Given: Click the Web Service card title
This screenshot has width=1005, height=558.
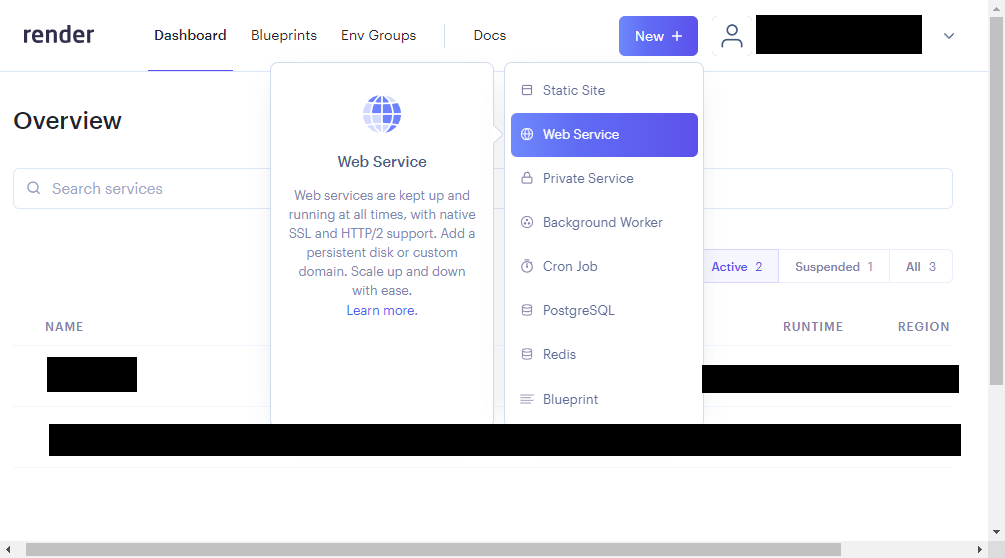Looking at the screenshot, I should pos(382,161).
